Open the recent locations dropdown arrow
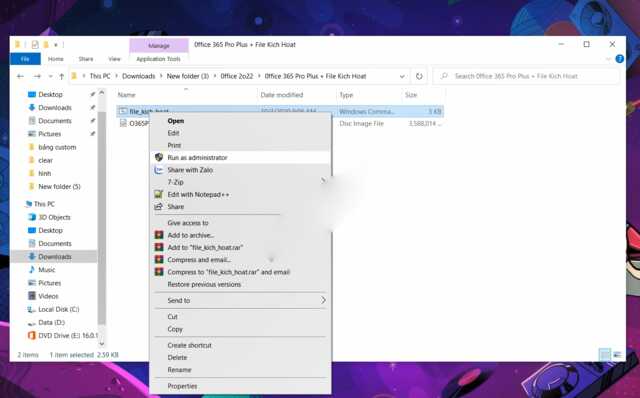This screenshot has width=640, height=398. (x=50, y=76)
